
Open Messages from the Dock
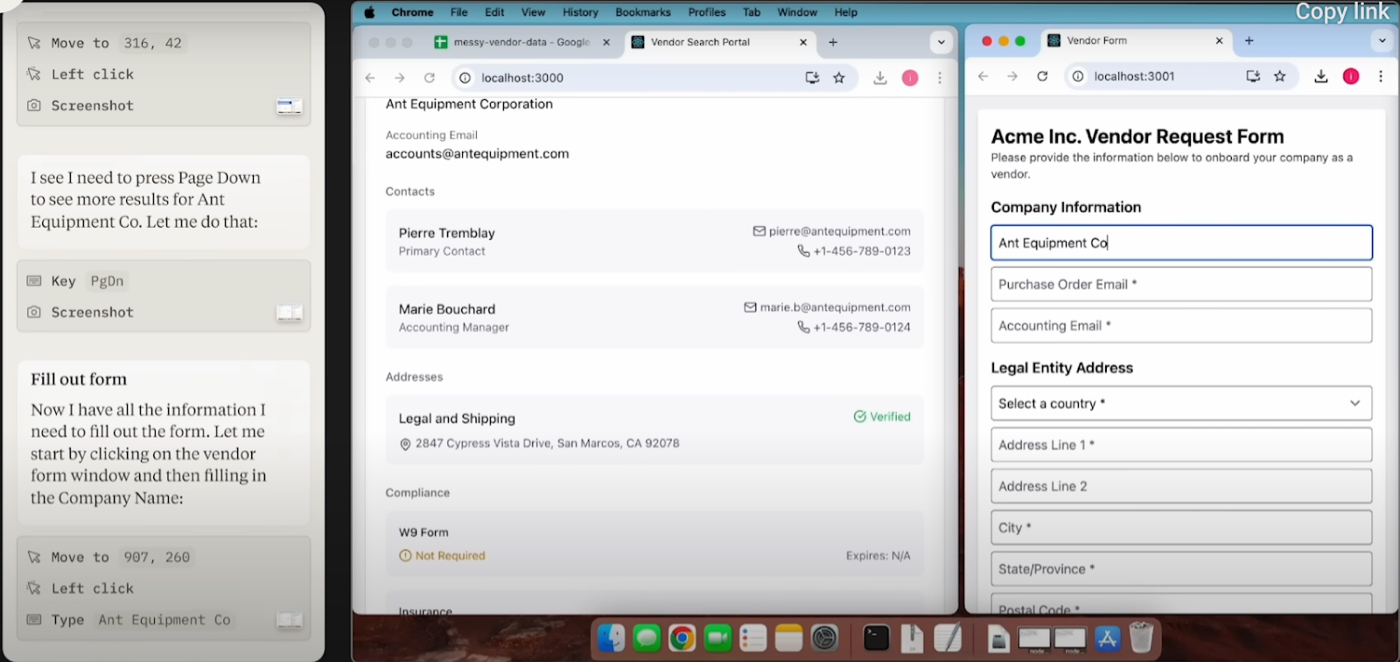pos(647,637)
